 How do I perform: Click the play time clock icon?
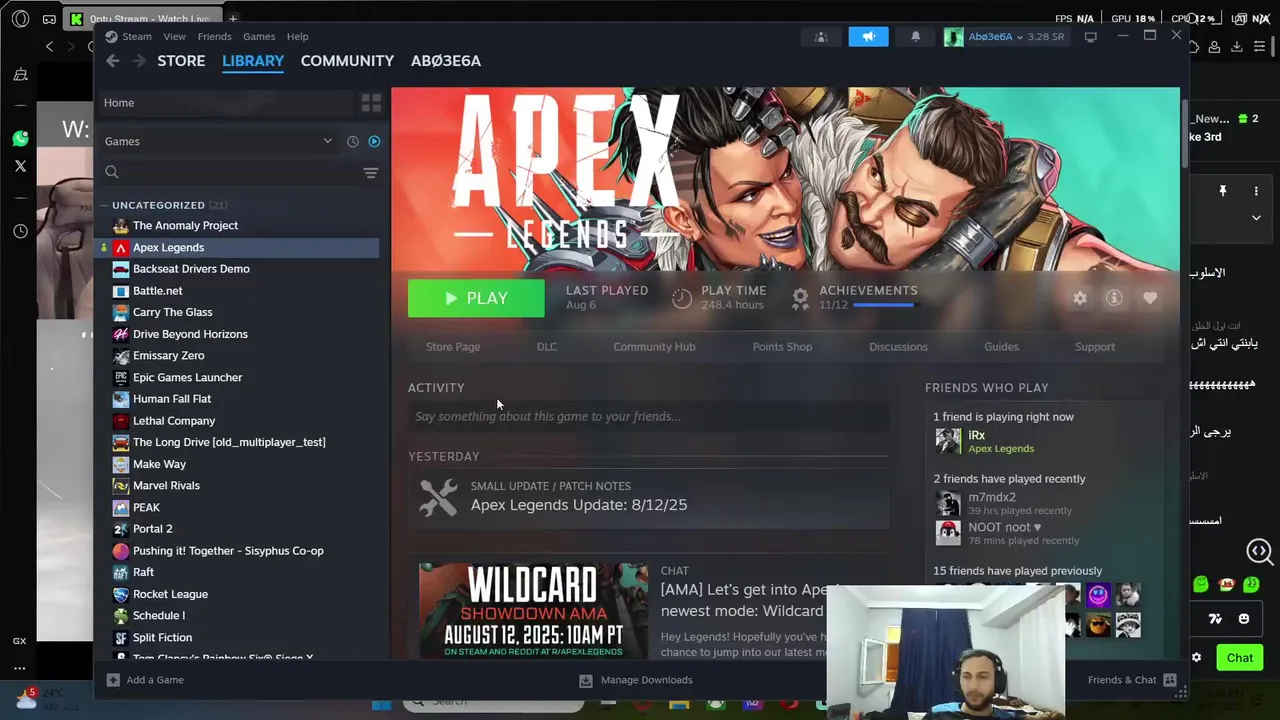pos(682,298)
